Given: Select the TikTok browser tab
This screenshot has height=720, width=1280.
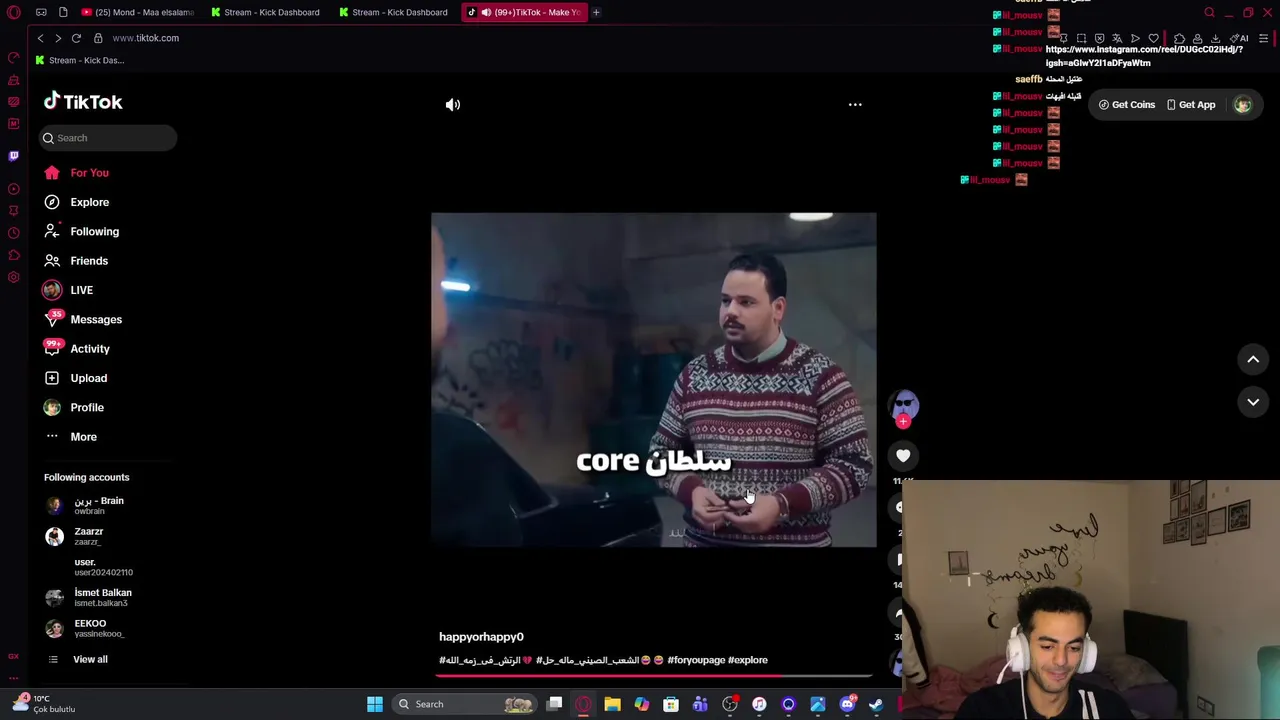Looking at the screenshot, I should pos(524,12).
